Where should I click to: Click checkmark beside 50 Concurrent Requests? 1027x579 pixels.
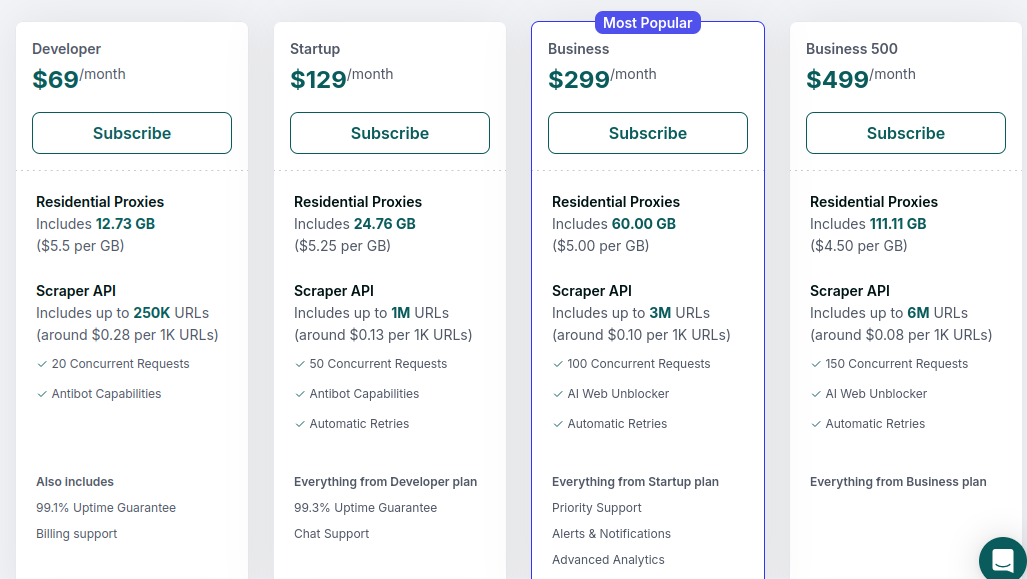pos(300,364)
